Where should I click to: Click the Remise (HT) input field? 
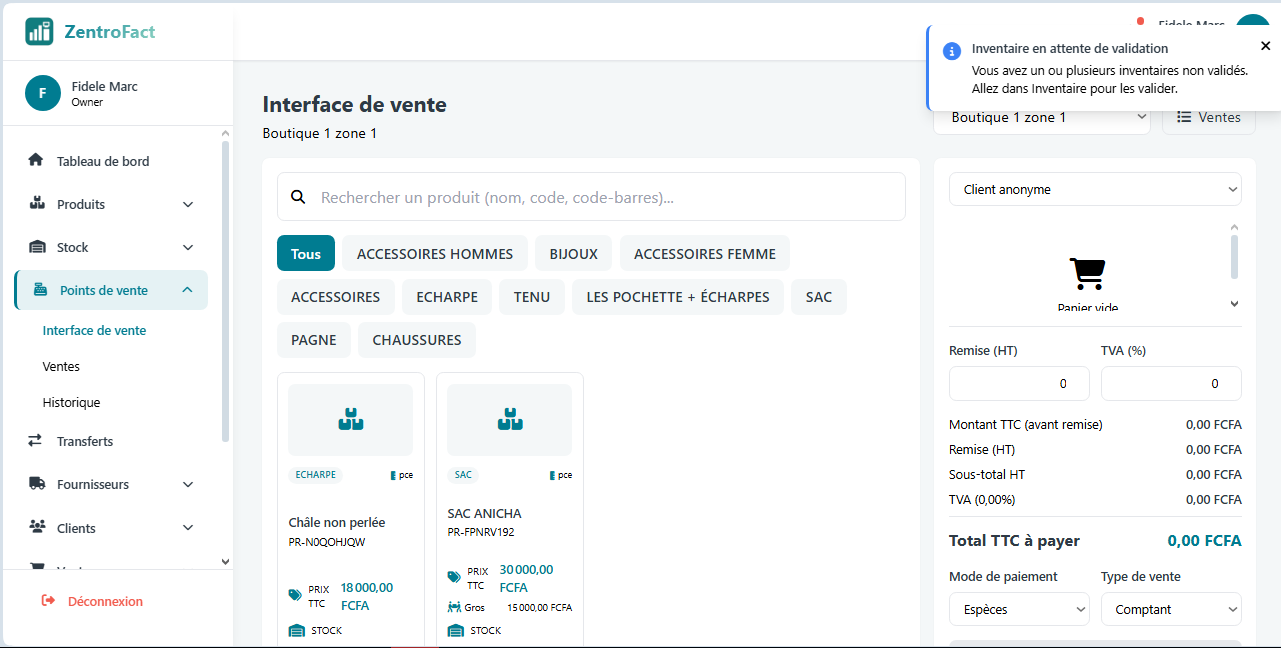tap(1018, 383)
